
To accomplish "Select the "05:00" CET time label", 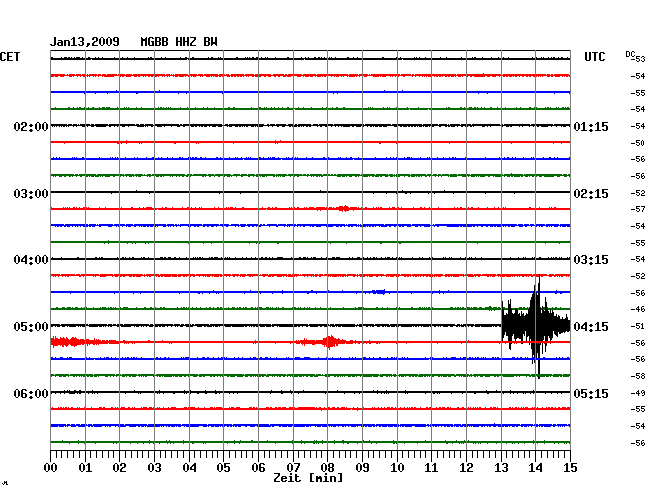I will click(31, 327).
